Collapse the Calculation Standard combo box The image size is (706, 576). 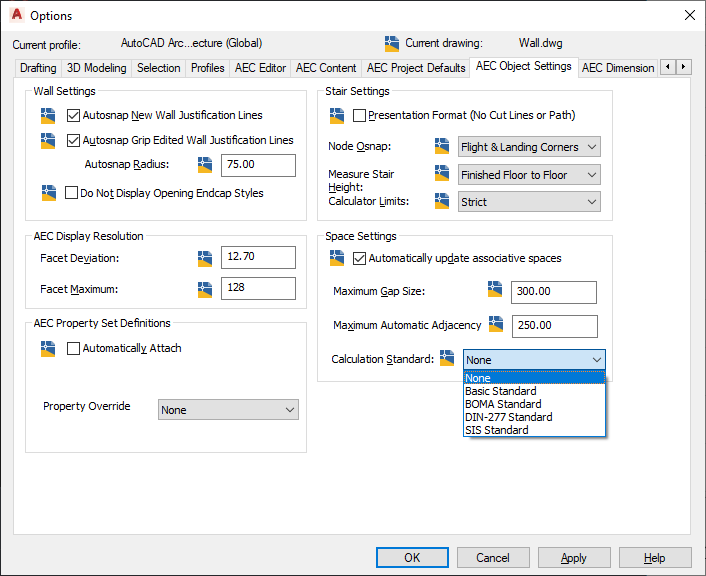(534, 360)
